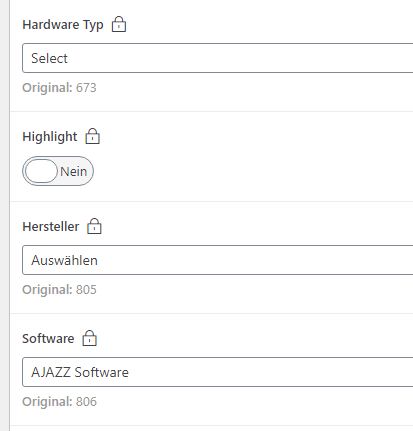Click the lock icon next to Highlight
This screenshot has height=431, width=413.
point(92,136)
